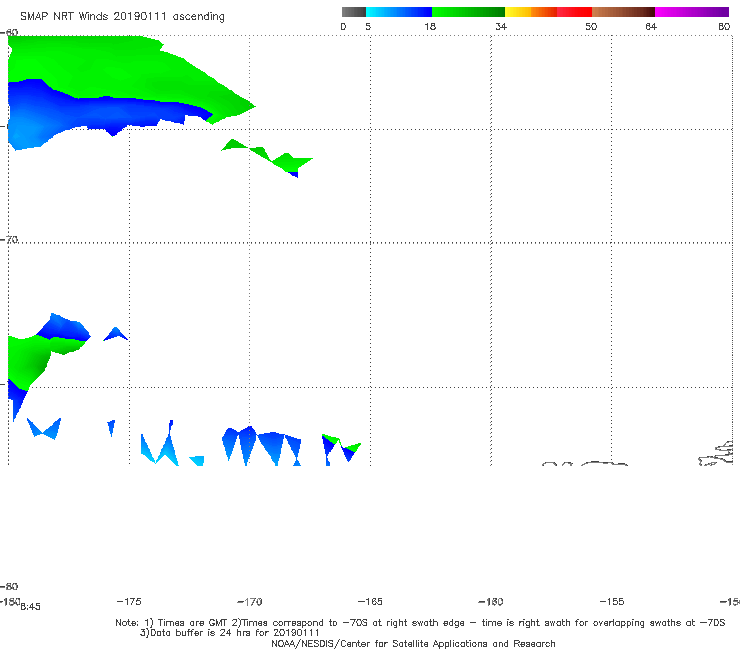Select the "-165" longitude axis label
740x650 pixels.
pyautogui.click(x=370, y=601)
